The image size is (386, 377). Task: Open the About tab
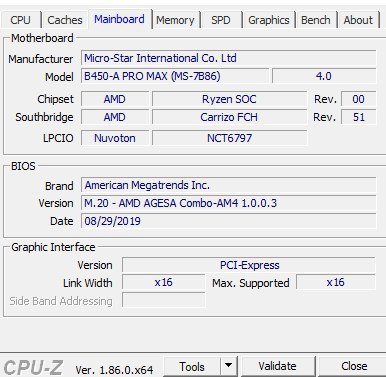(358, 20)
